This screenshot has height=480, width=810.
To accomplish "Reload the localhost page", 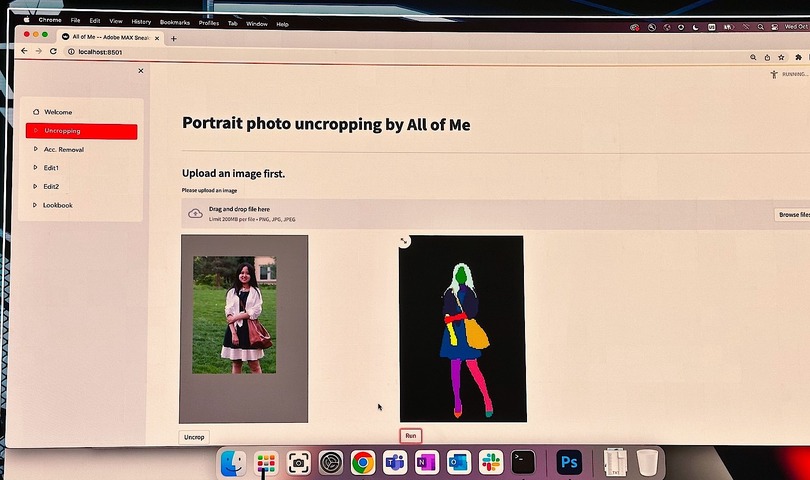I will point(53,51).
